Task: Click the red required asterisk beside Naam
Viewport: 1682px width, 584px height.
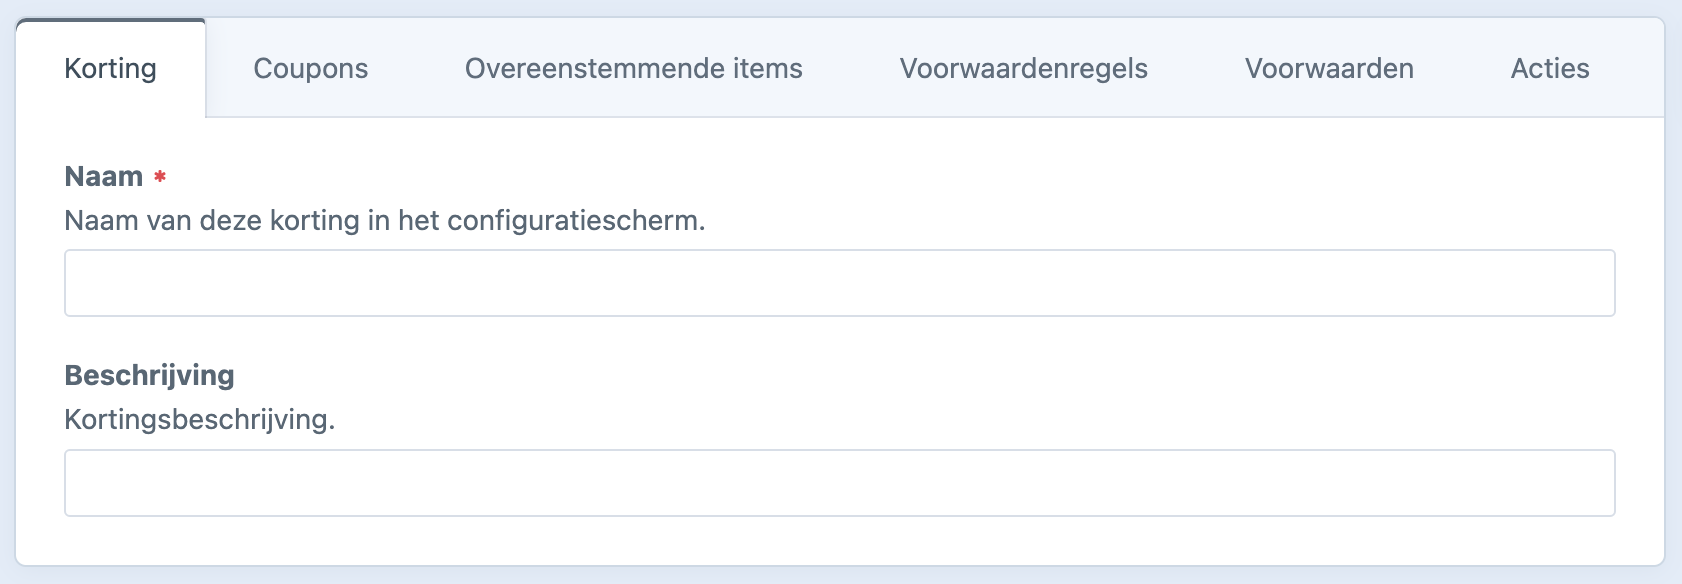Action: pos(160,178)
